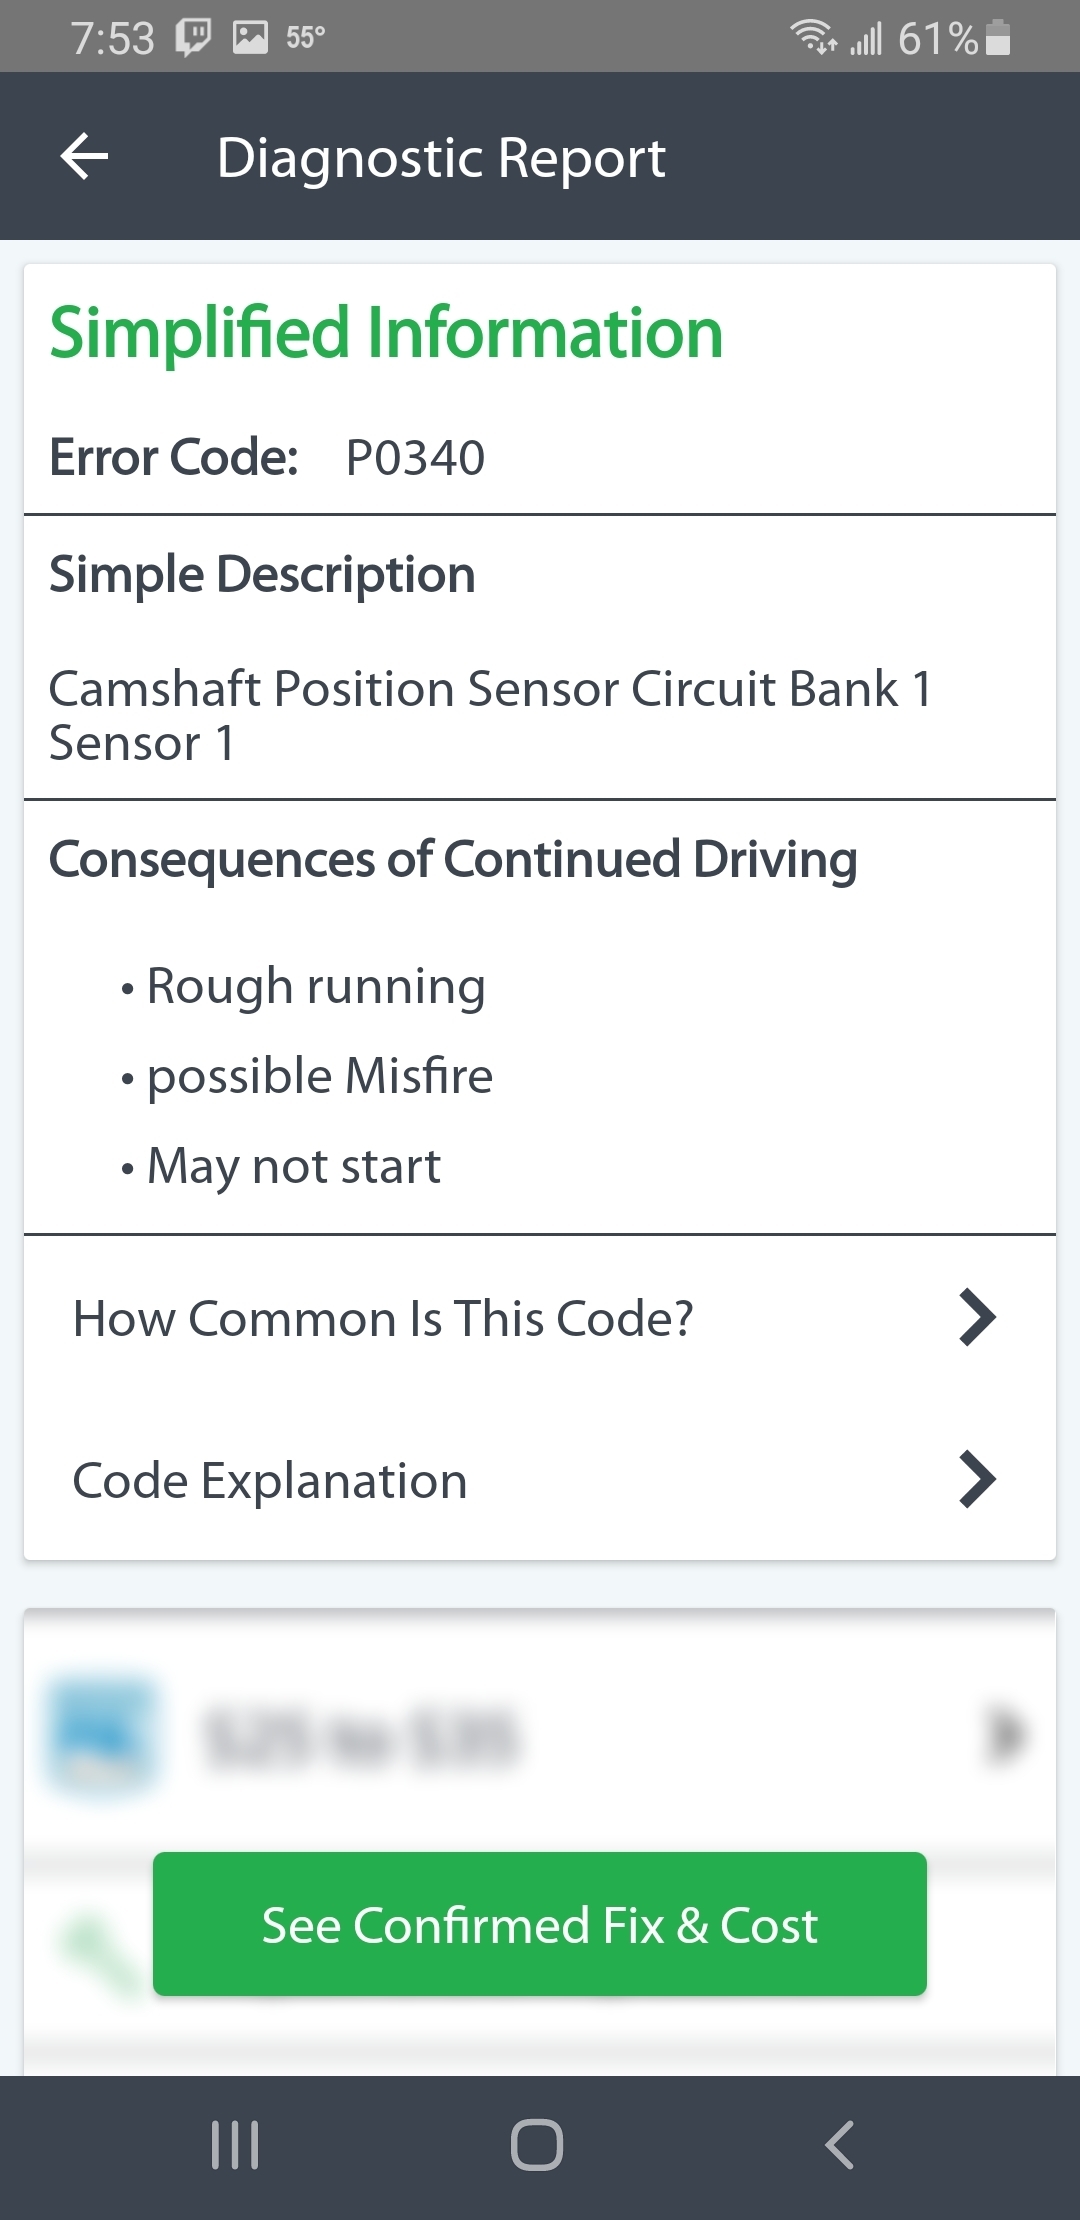Open the "Code Explanation" row

[270, 1480]
